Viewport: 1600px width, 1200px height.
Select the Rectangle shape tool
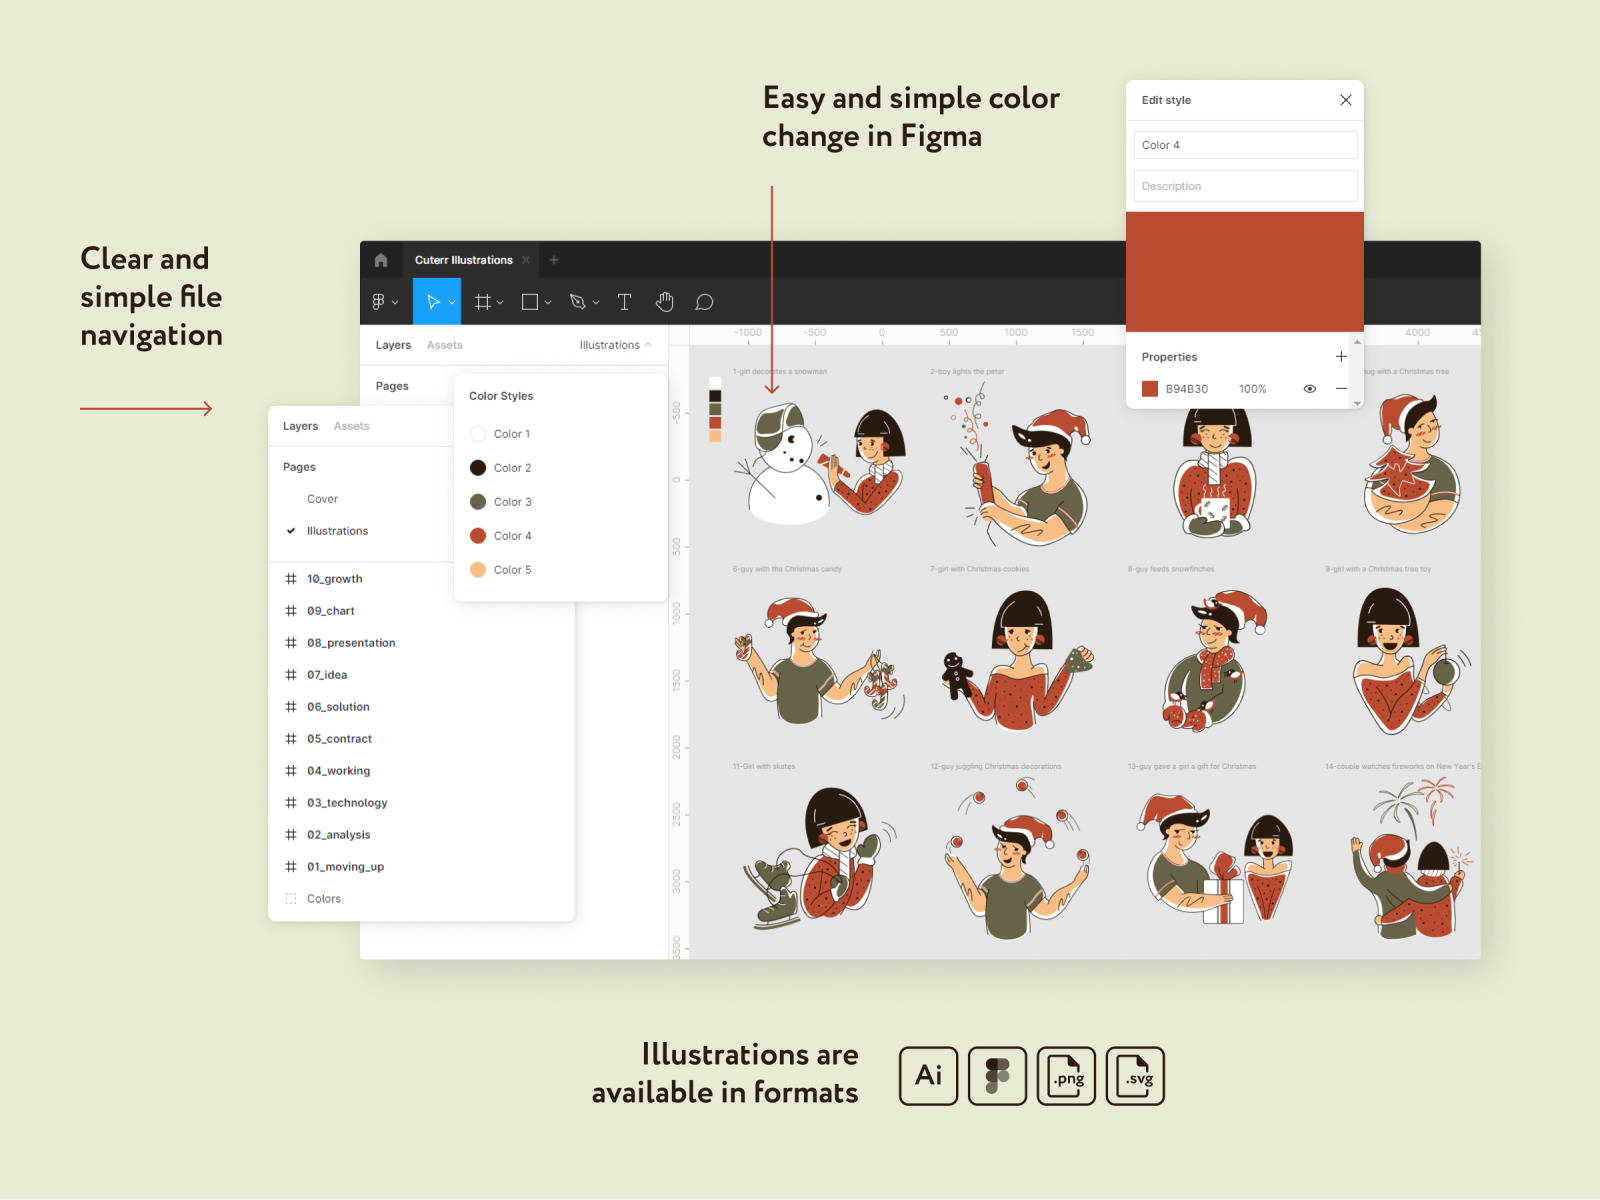click(530, 302)
